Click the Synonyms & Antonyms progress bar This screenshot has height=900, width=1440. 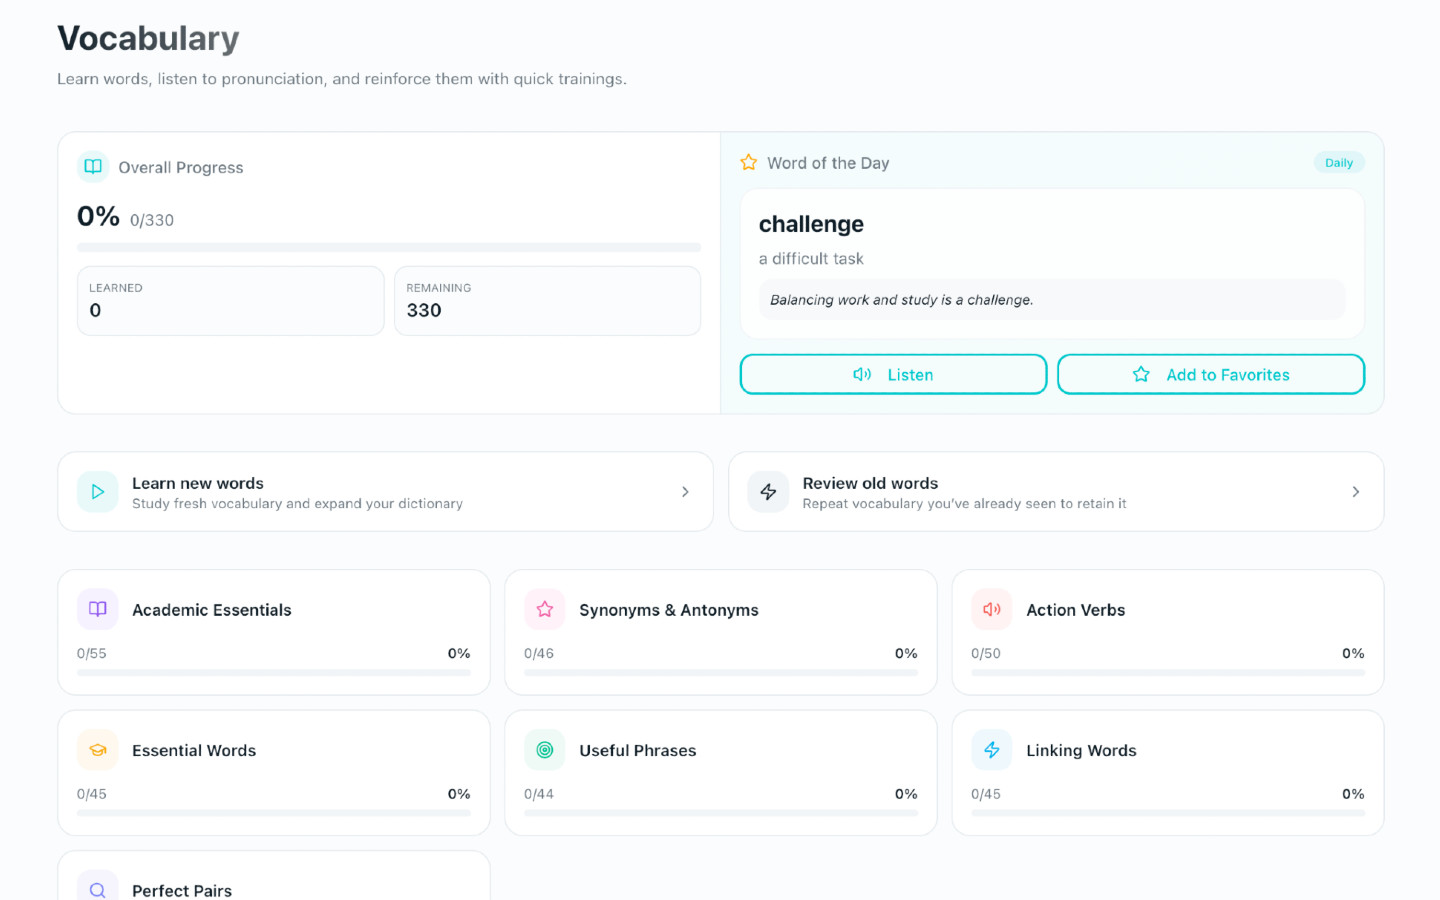(x=721, y=673)
